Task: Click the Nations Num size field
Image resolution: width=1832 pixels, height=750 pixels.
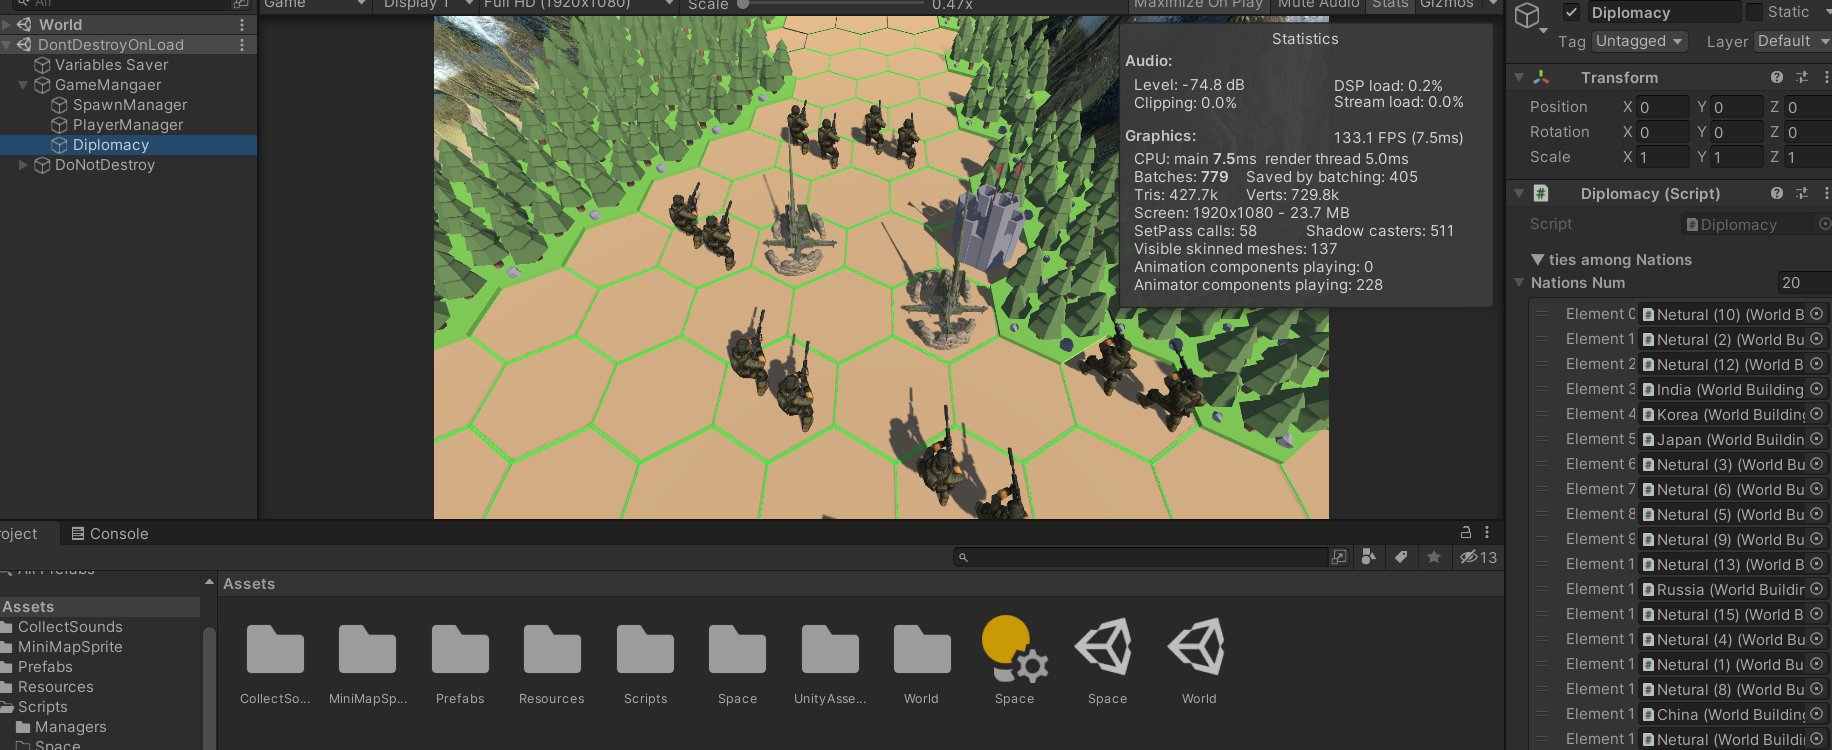Action: coord(1804,283)
